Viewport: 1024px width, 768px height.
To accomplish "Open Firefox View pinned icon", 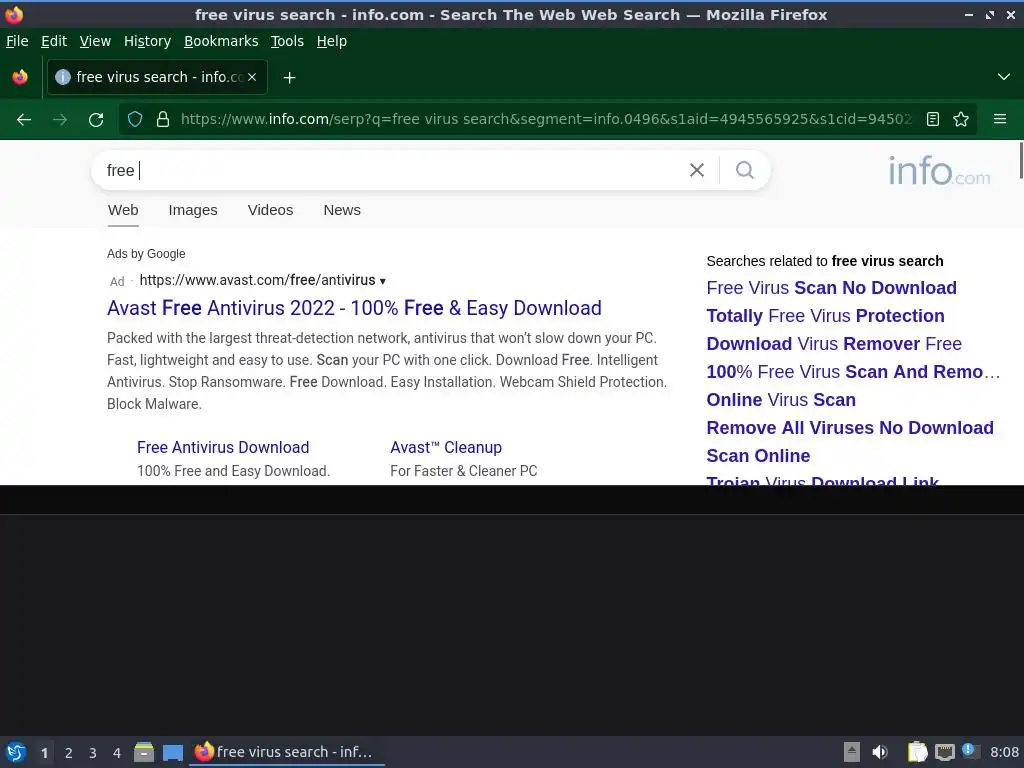I will coord(20,77).
